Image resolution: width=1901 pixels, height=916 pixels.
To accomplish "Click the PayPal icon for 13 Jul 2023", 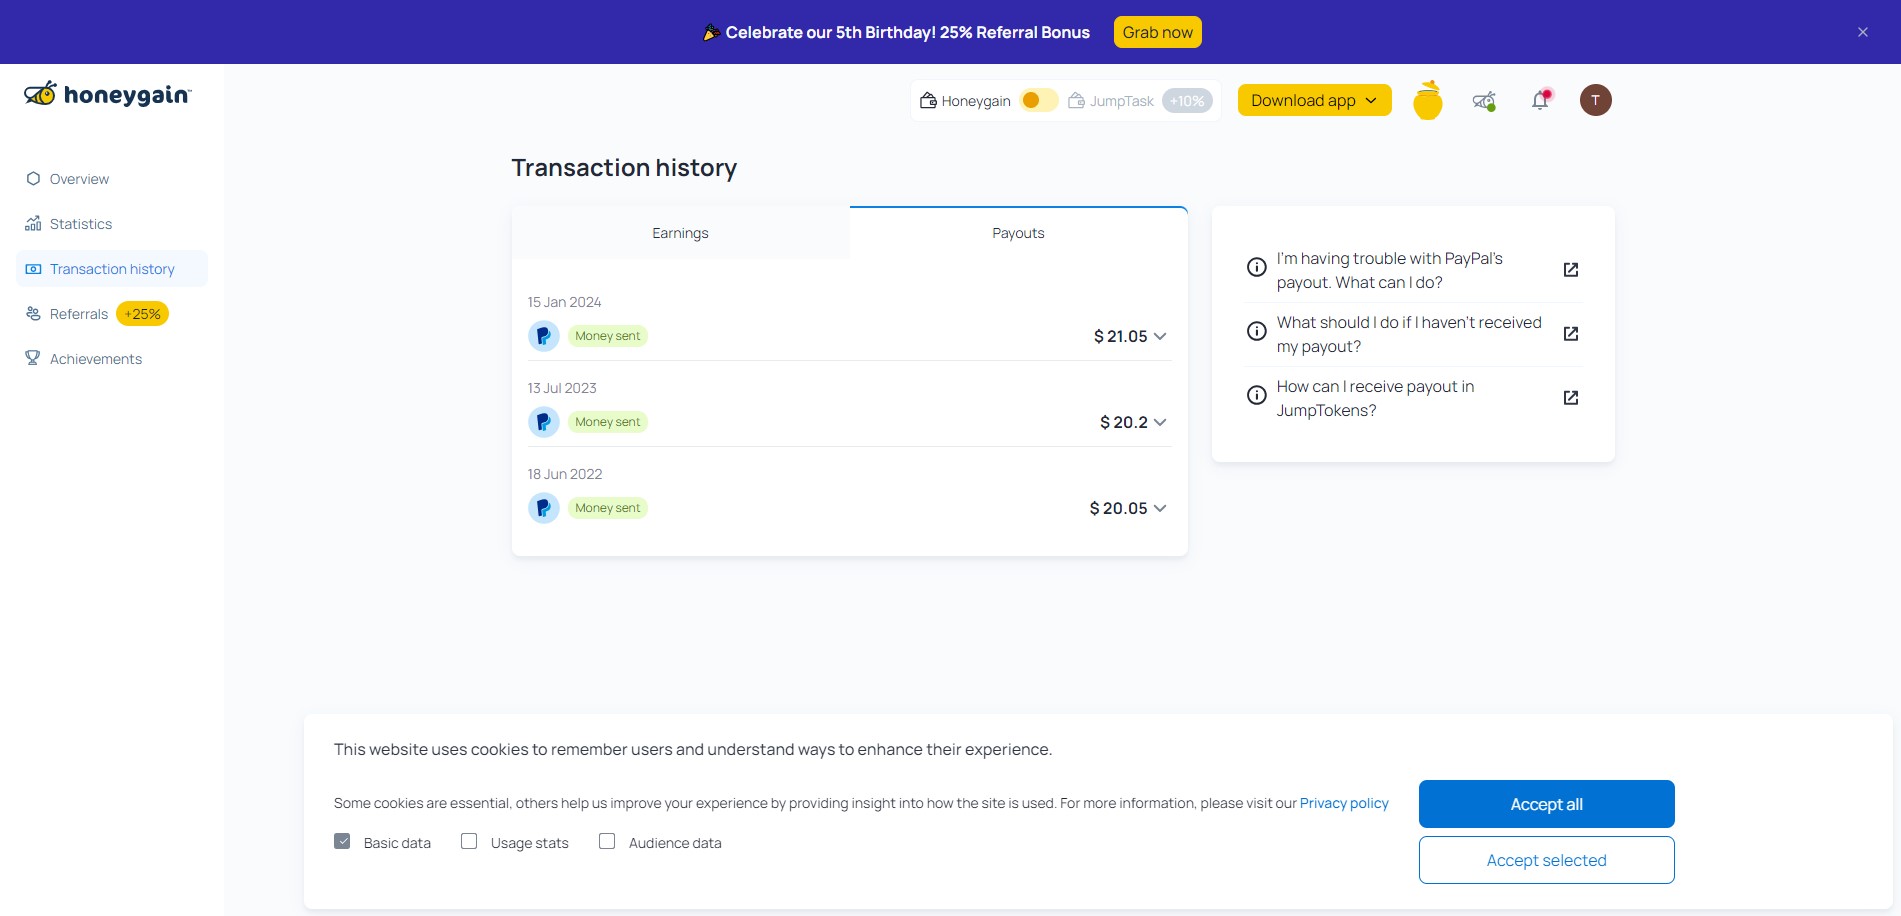I will (543, 422).
